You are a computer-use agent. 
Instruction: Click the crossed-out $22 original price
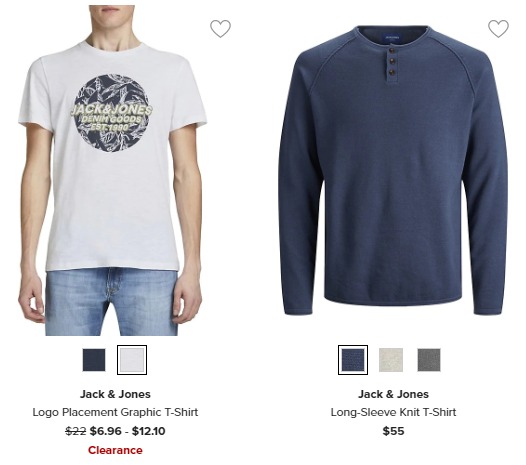pyautogui.click(x=76, y=431)
